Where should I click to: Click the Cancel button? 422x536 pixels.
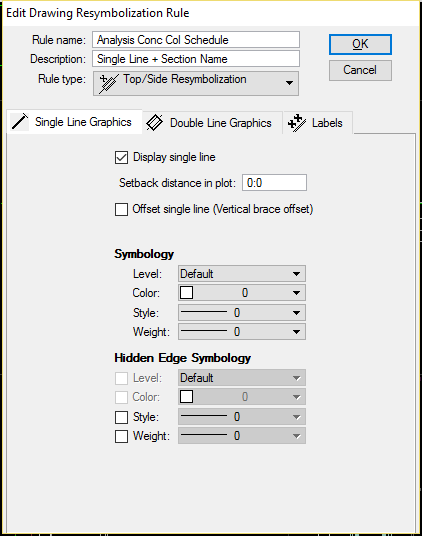coord(360,70)
